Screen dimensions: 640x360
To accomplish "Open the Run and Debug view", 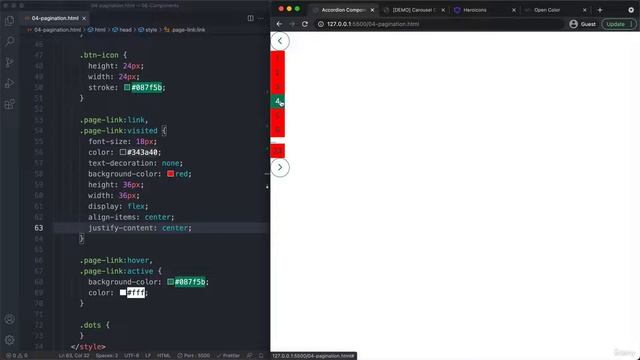I will click(10, 83).
